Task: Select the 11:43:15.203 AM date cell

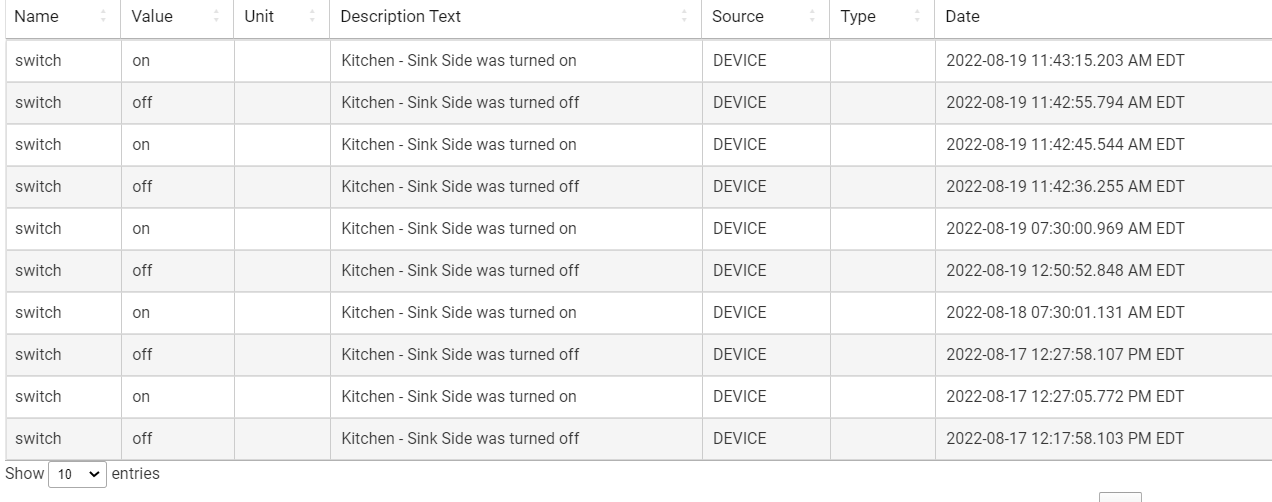Action: tap(1065, 60)
